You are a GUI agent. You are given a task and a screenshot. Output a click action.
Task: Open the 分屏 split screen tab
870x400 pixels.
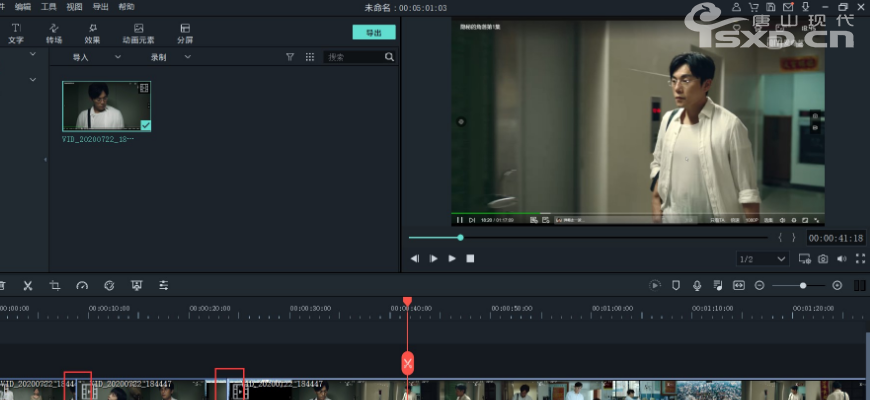185,33
